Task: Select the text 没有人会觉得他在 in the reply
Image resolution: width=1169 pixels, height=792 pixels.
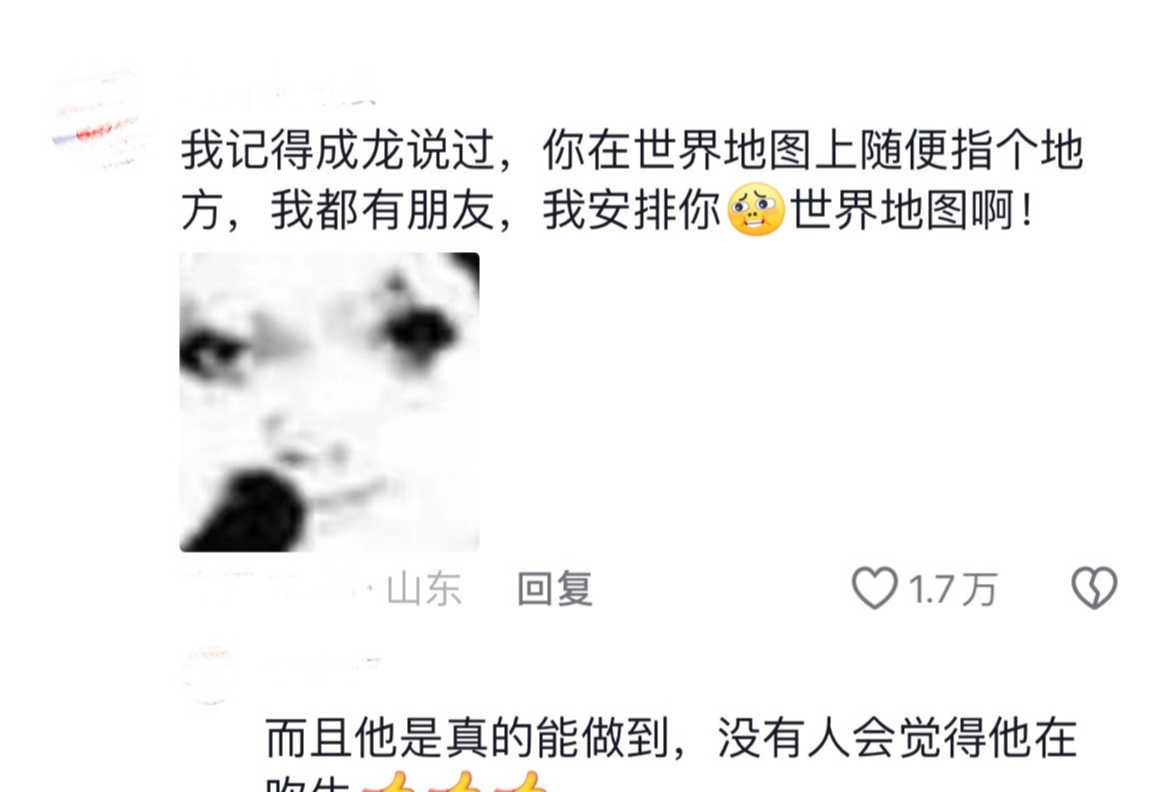Action: (897, 738)
